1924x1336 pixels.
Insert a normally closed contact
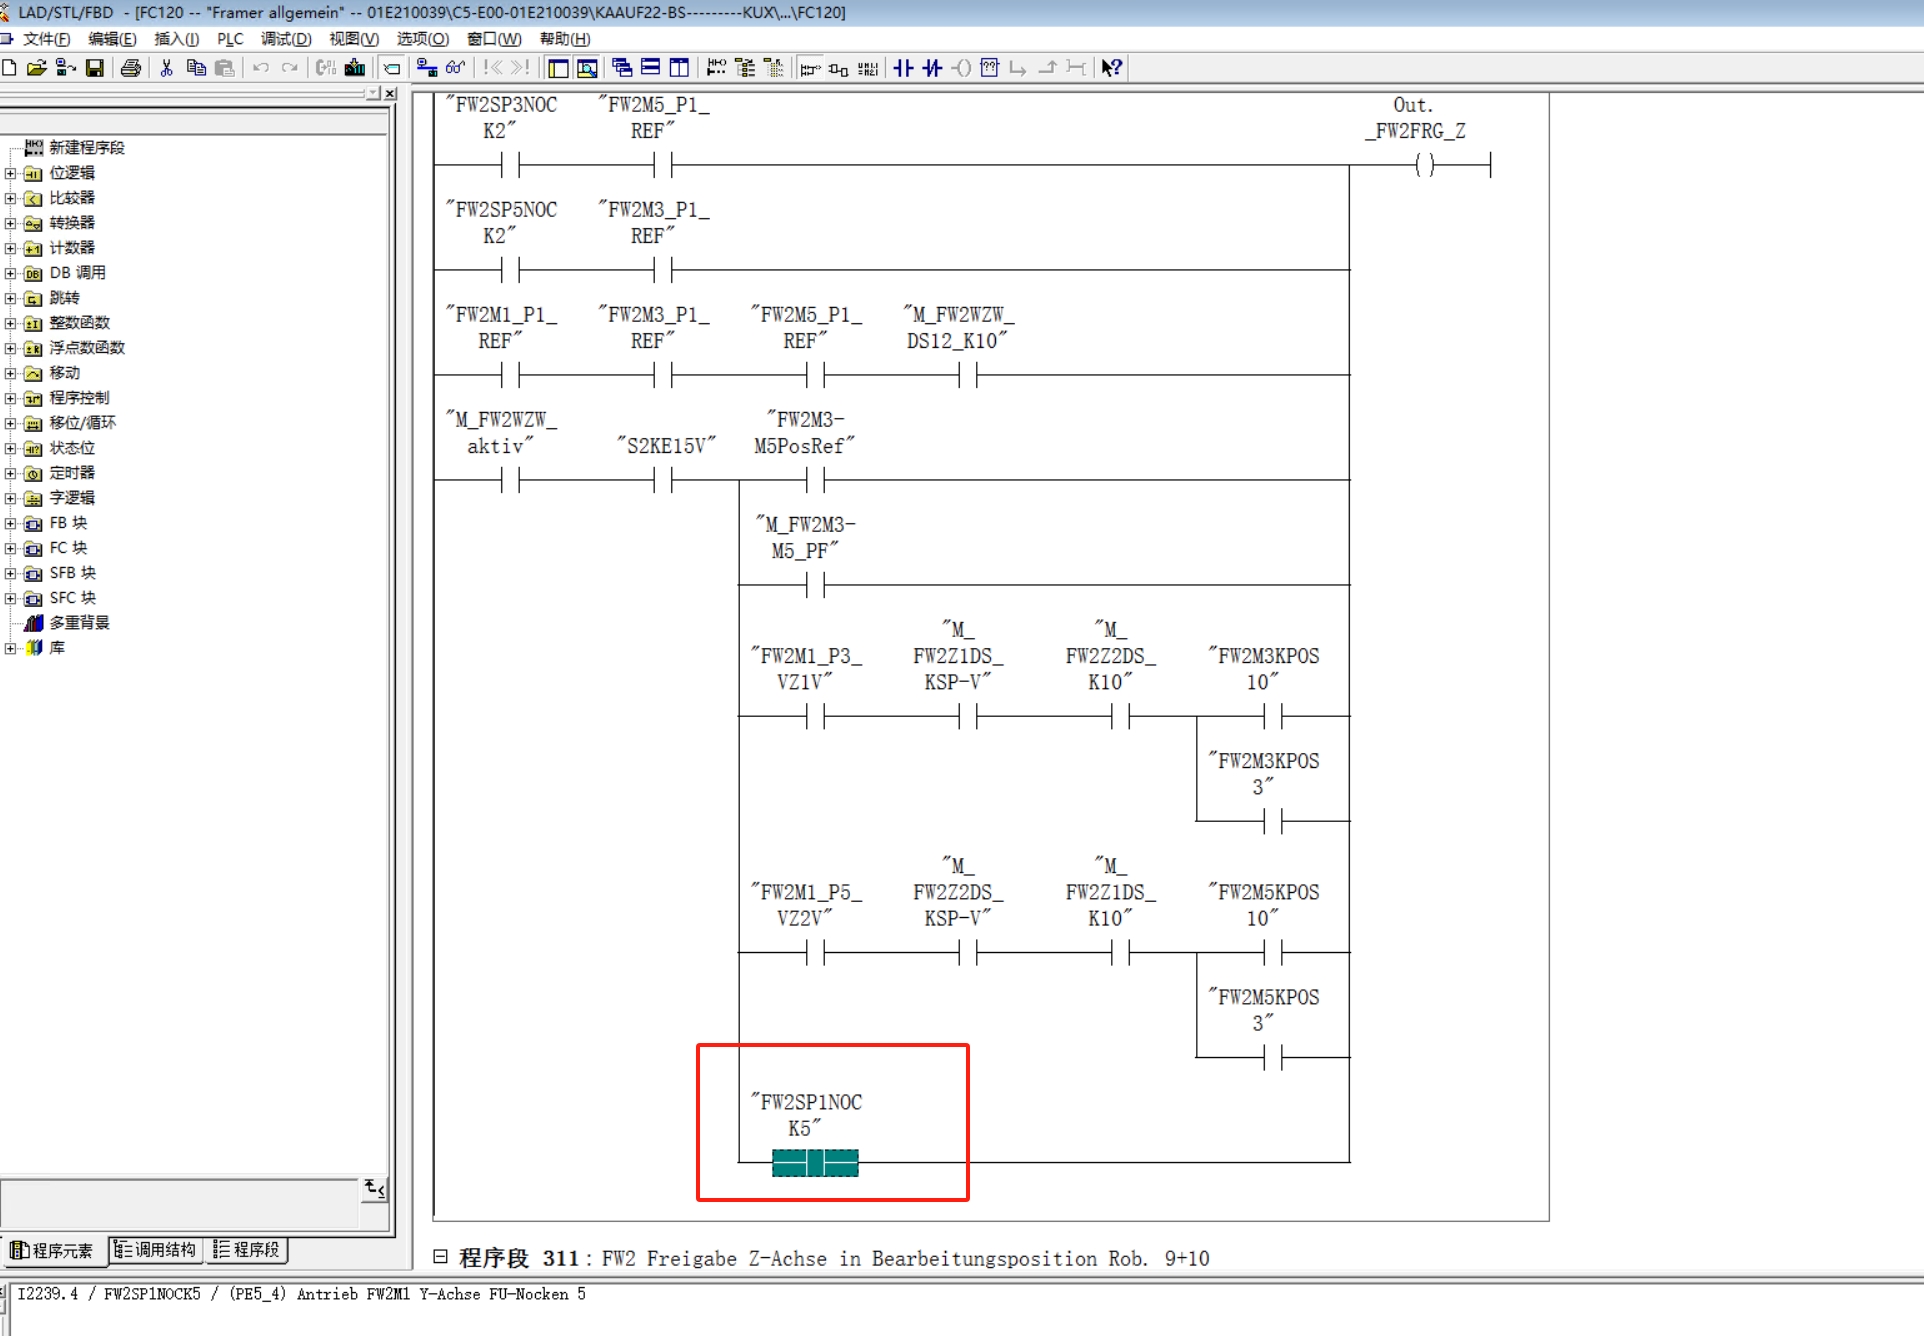932,68
